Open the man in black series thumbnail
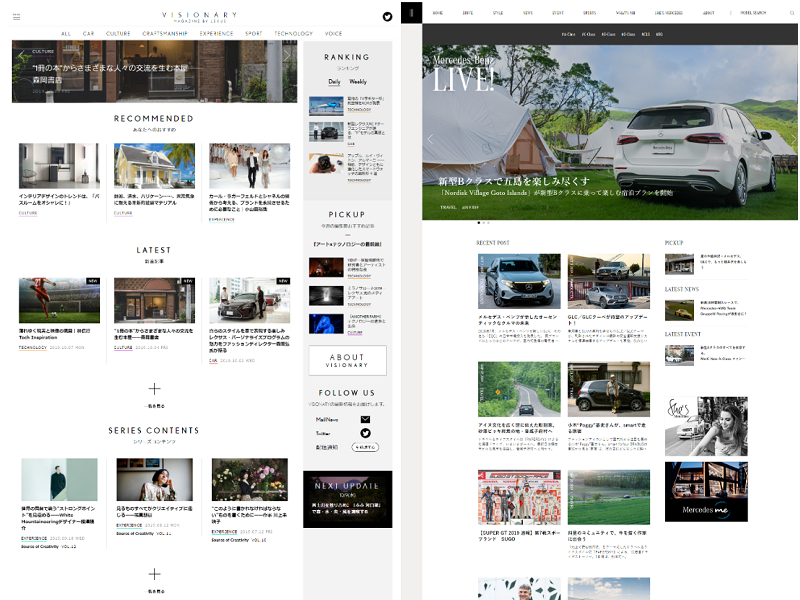Image resolution: width=800 pixels, height=600 pixels. click(x=59, y=479)
